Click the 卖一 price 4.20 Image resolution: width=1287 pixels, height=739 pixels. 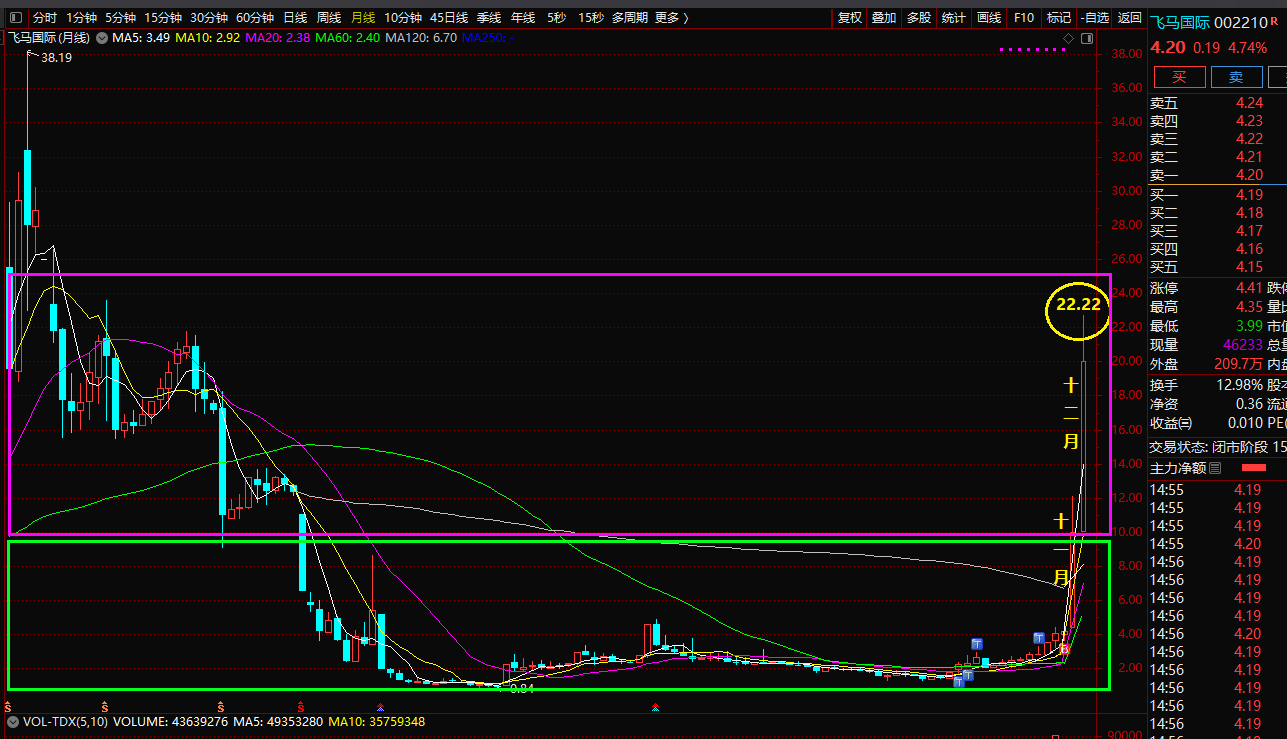coord(1249,175)
